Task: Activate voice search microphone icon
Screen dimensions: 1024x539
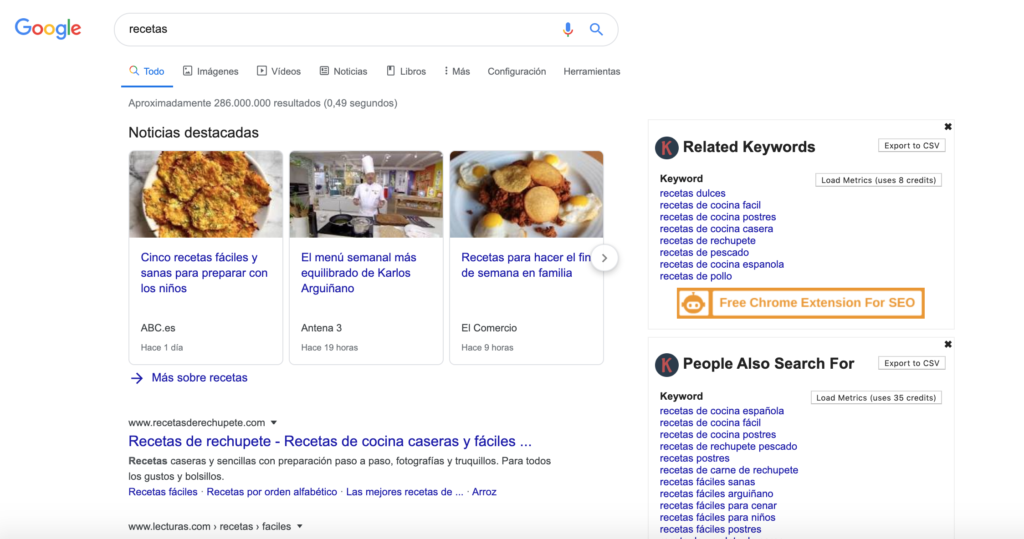Action: (x=568, y=29)
